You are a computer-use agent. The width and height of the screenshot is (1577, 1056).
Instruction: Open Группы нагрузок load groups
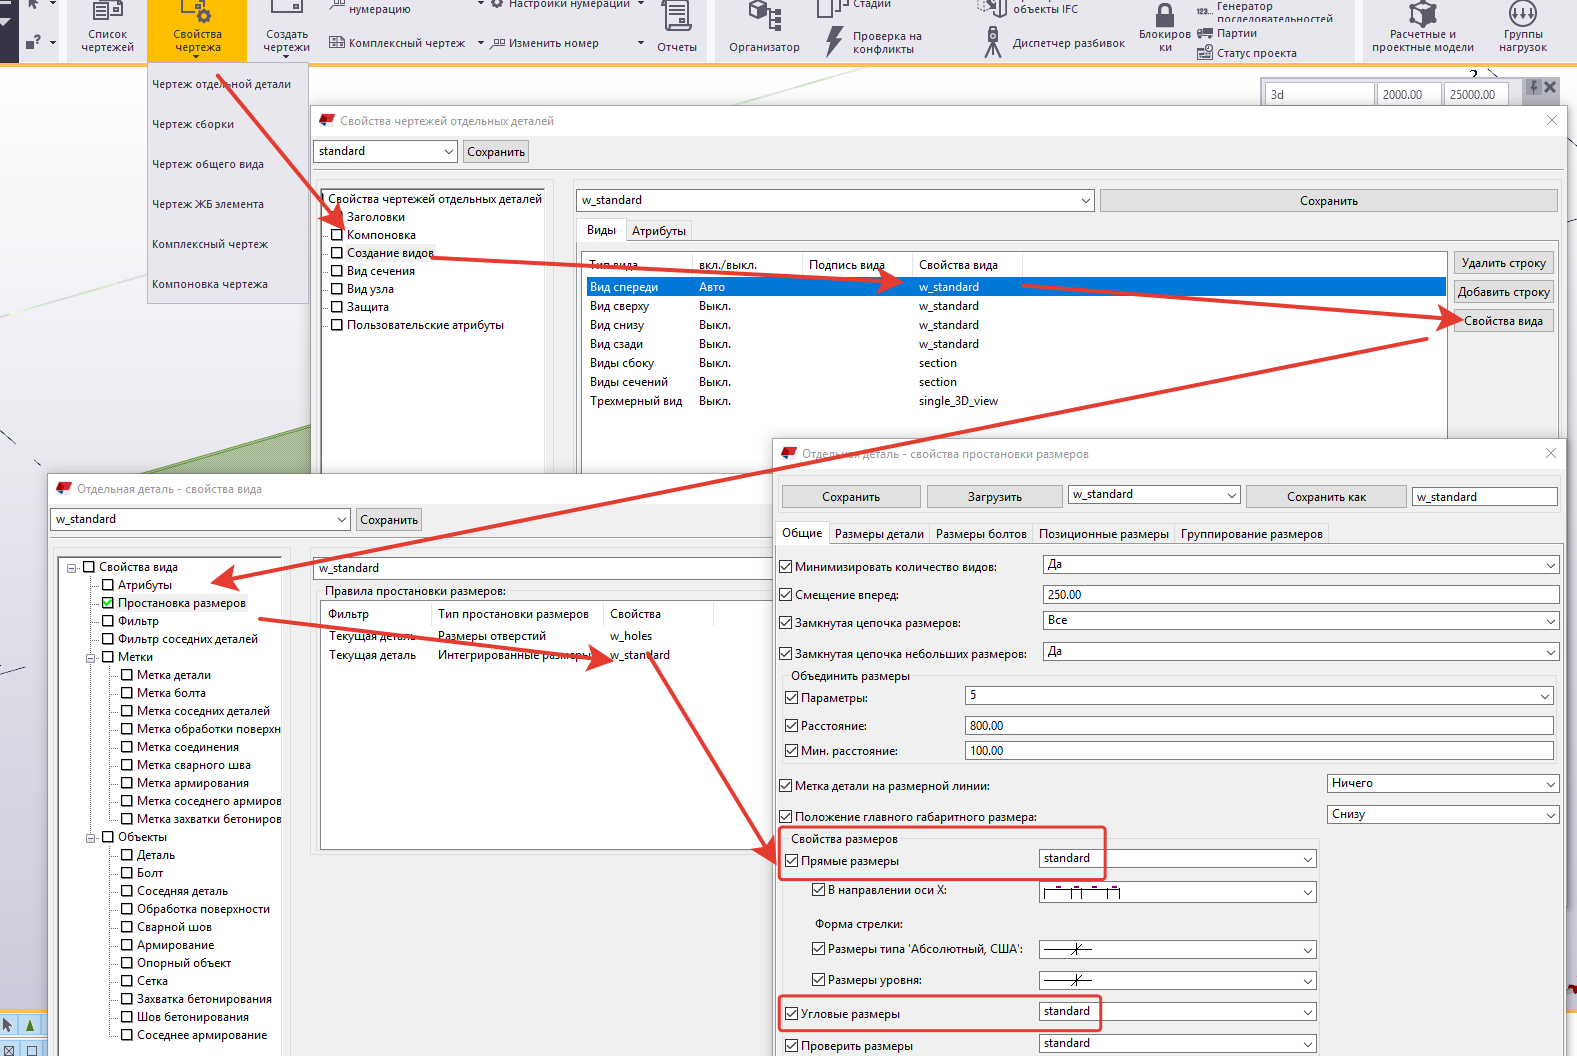coord(1522,28)
